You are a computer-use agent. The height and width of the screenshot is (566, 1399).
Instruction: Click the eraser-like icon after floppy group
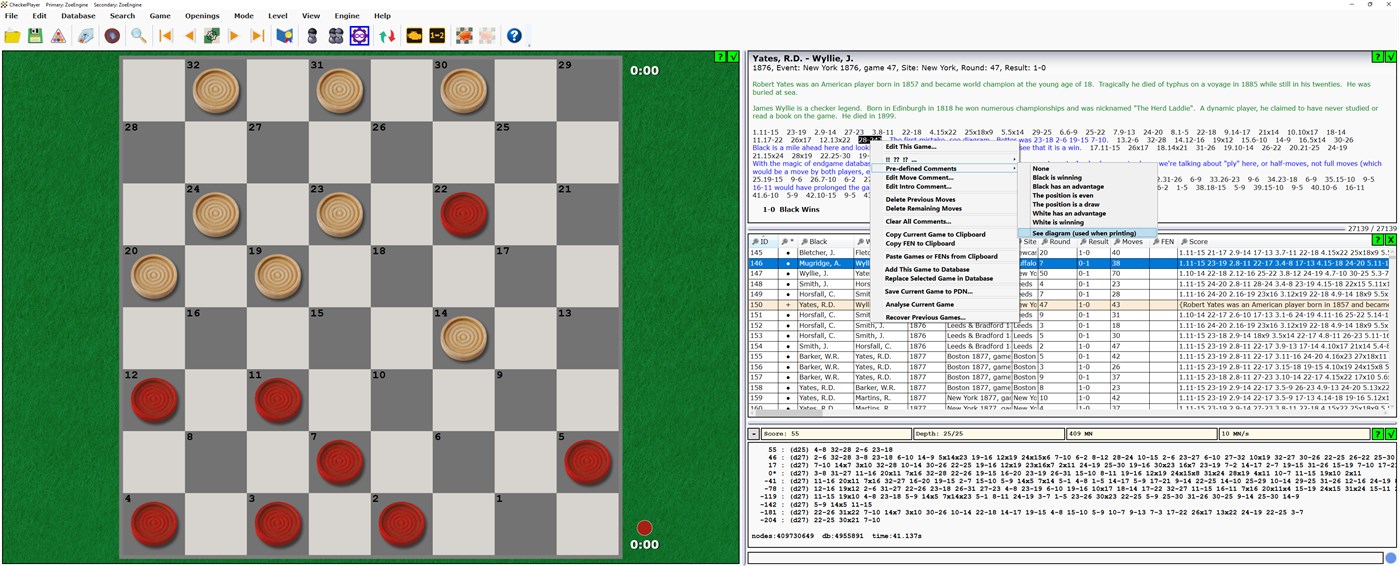coord(86,36)
